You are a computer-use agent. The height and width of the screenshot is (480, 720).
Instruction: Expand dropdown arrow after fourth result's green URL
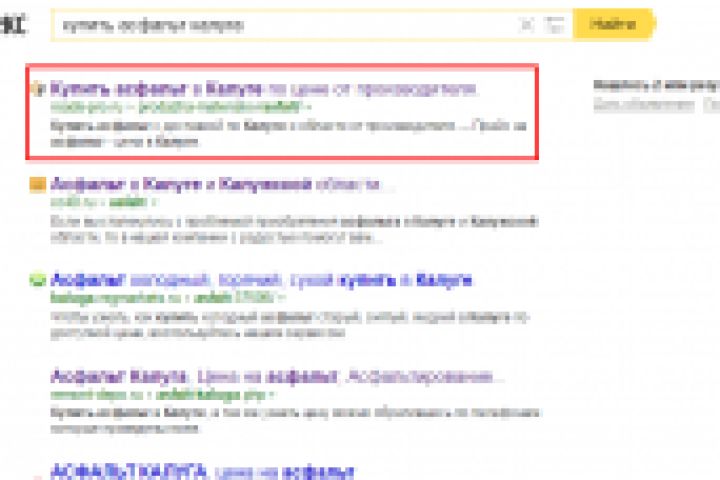(x=272, y=395)
